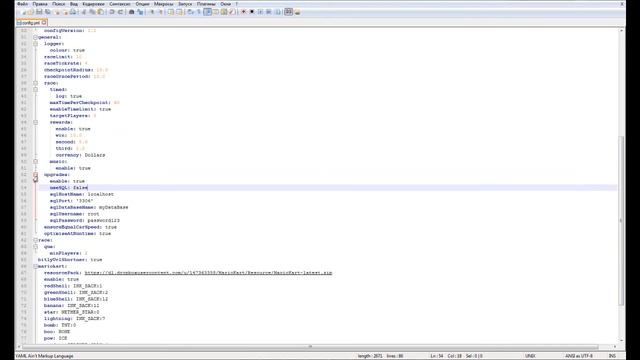Collapse the top-level general: block
This screenshot has width=640, height=360.
(x=35, y=37)
